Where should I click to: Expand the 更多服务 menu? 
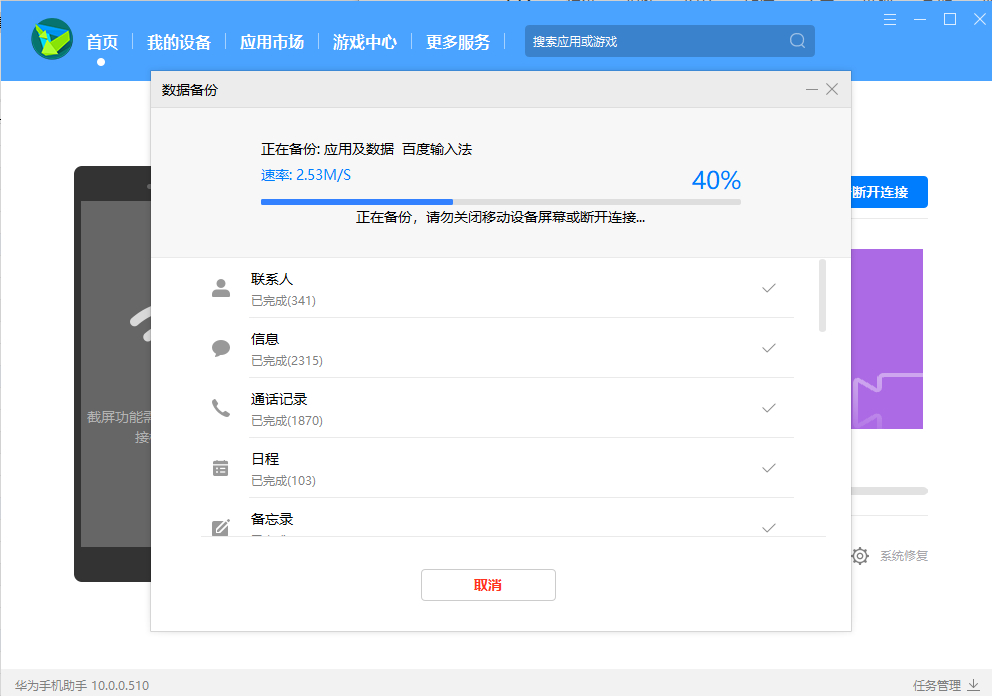point(458,42)
